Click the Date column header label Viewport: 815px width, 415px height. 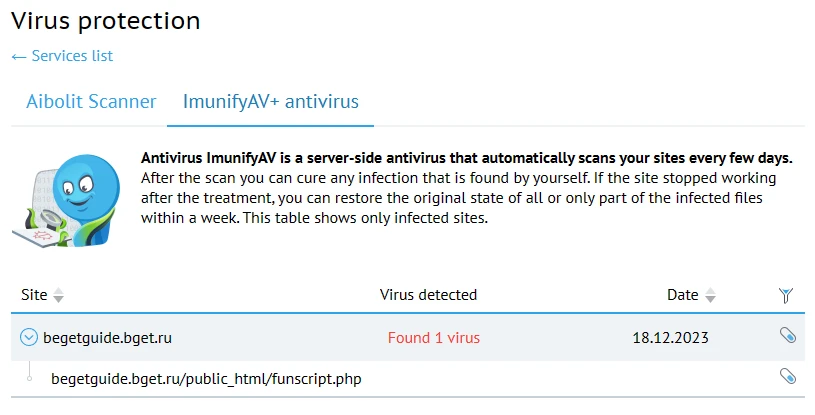[682, 295]
